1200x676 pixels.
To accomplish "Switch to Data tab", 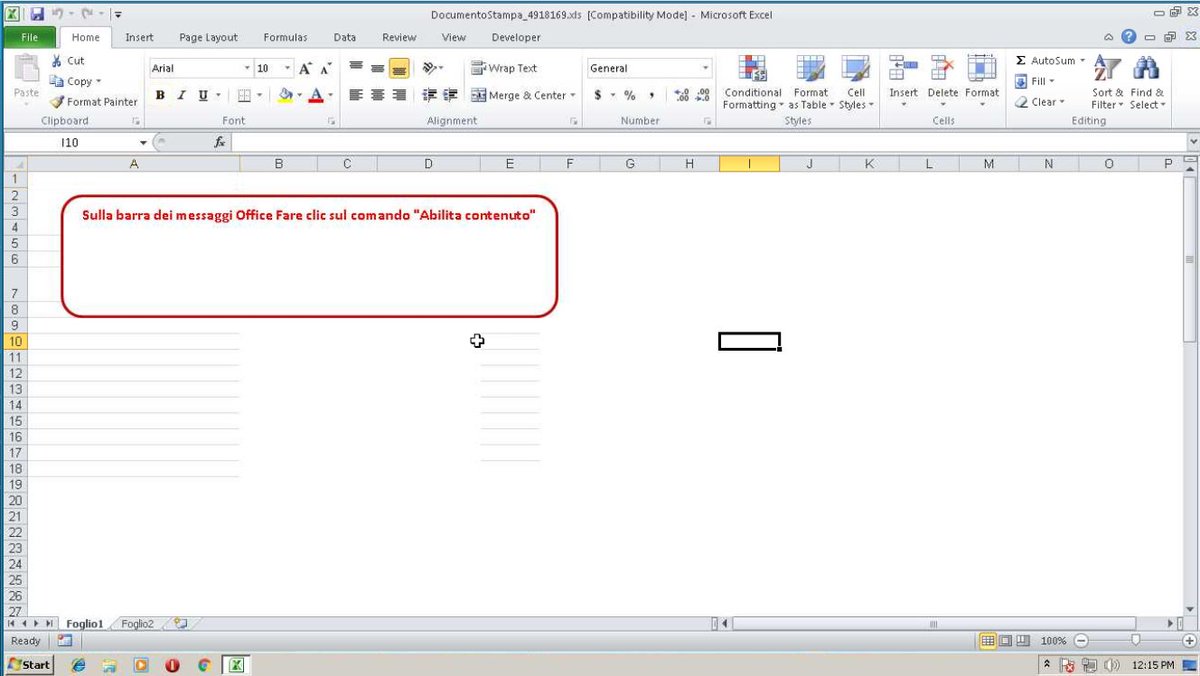I will point(345,37).
